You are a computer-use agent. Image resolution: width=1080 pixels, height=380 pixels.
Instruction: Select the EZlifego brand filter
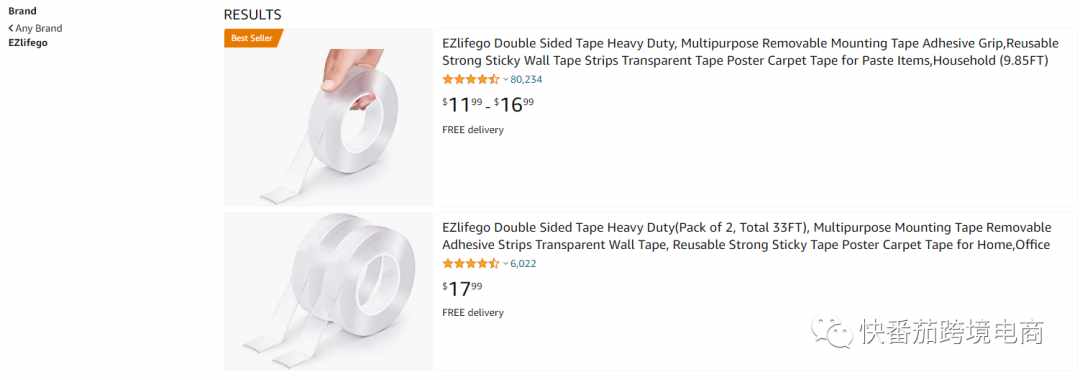tap(28, 43)
